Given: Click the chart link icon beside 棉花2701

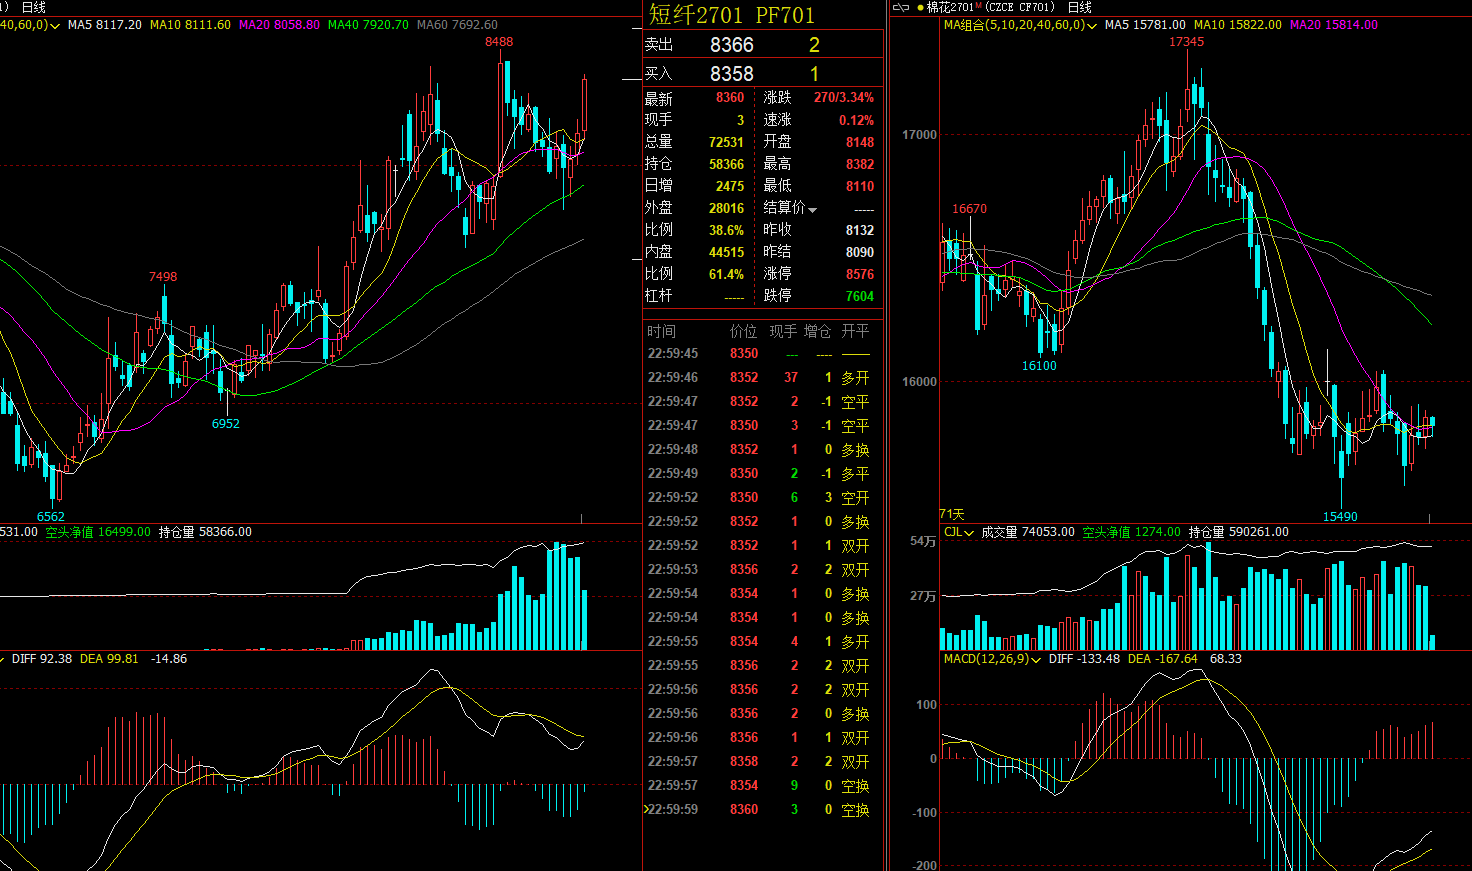Looking at the screenshot, I should (x=900, y=7).
